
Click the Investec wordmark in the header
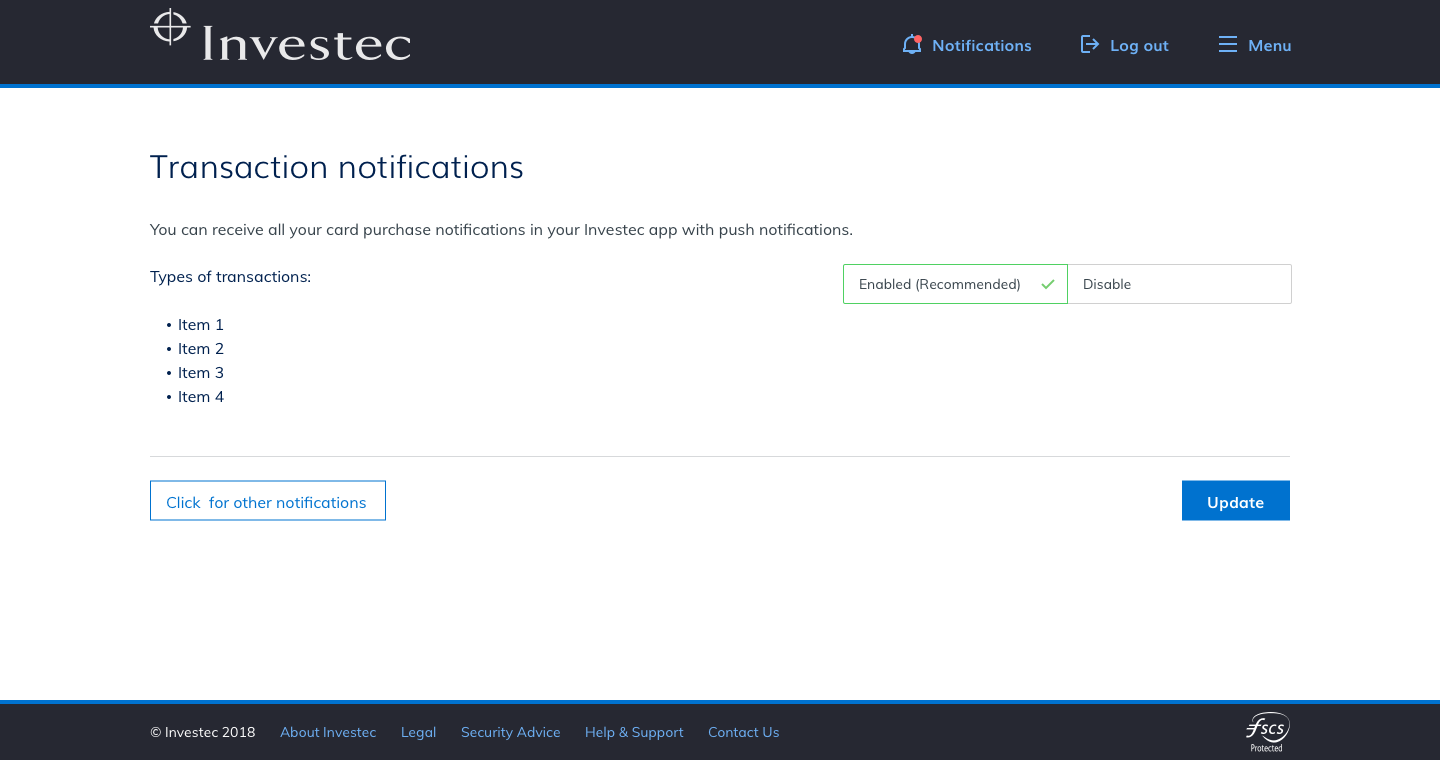[306, 45]
